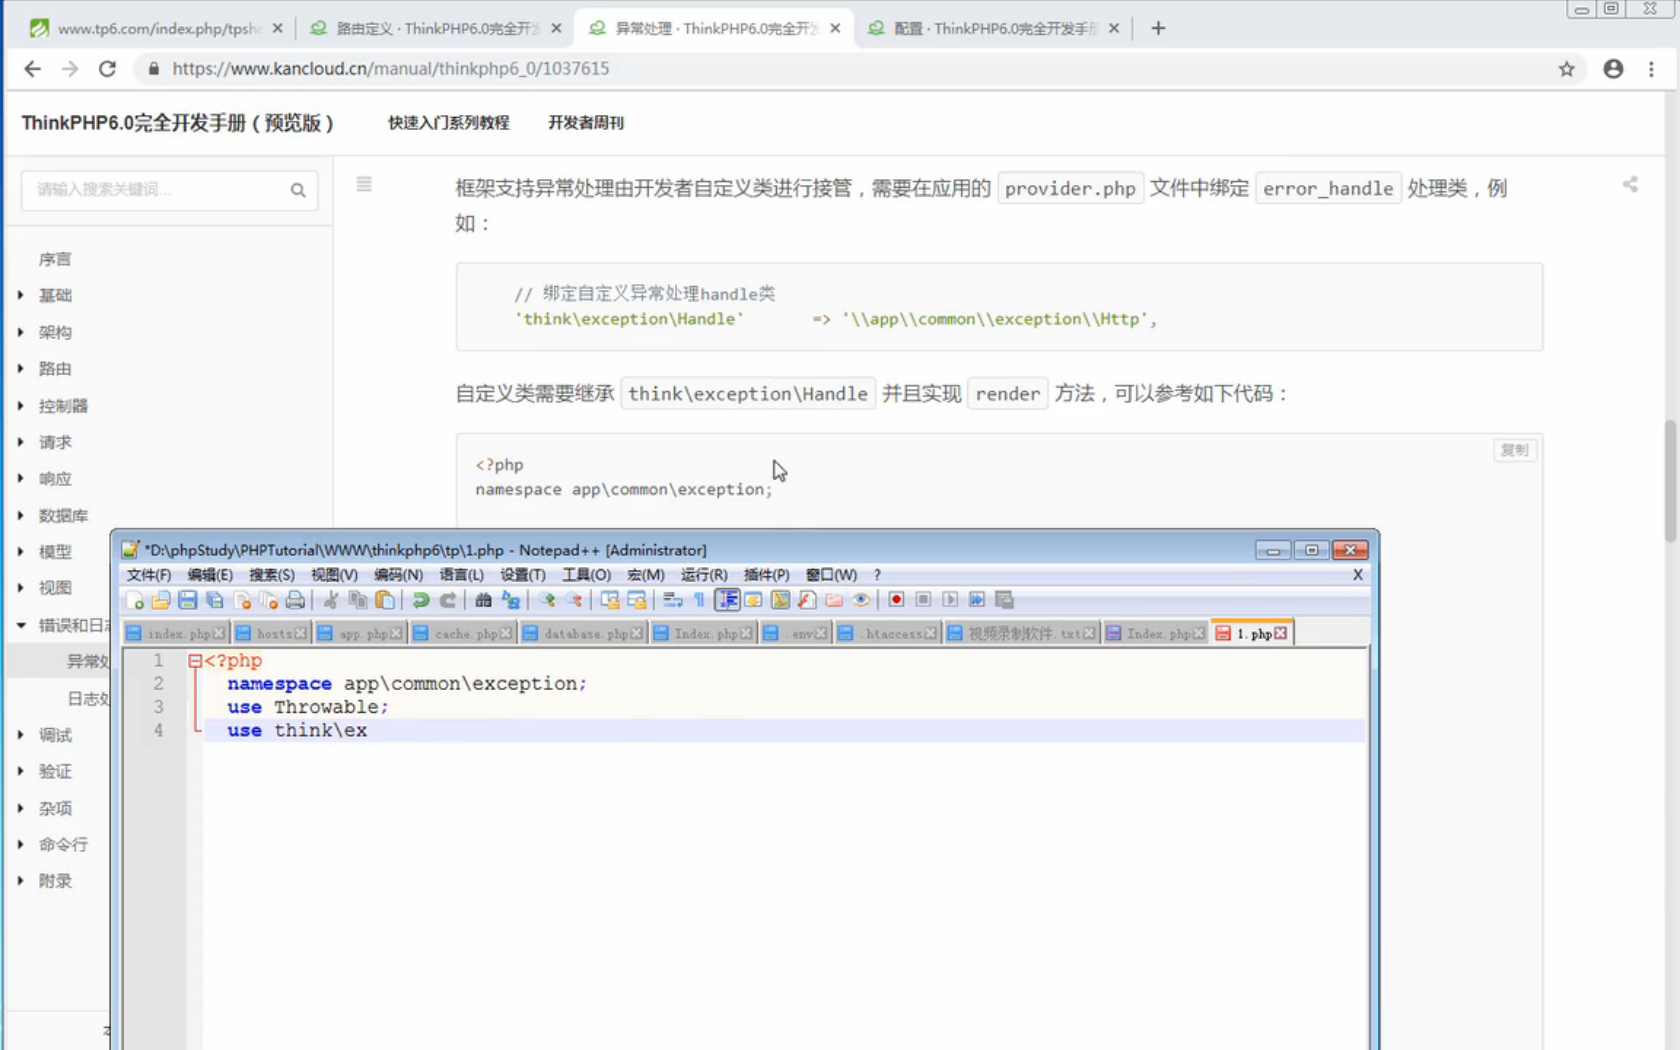Click the search magnifier in manual sidebar
This screenshot has height=1050, width=1680.
click(x=298, y=190)
